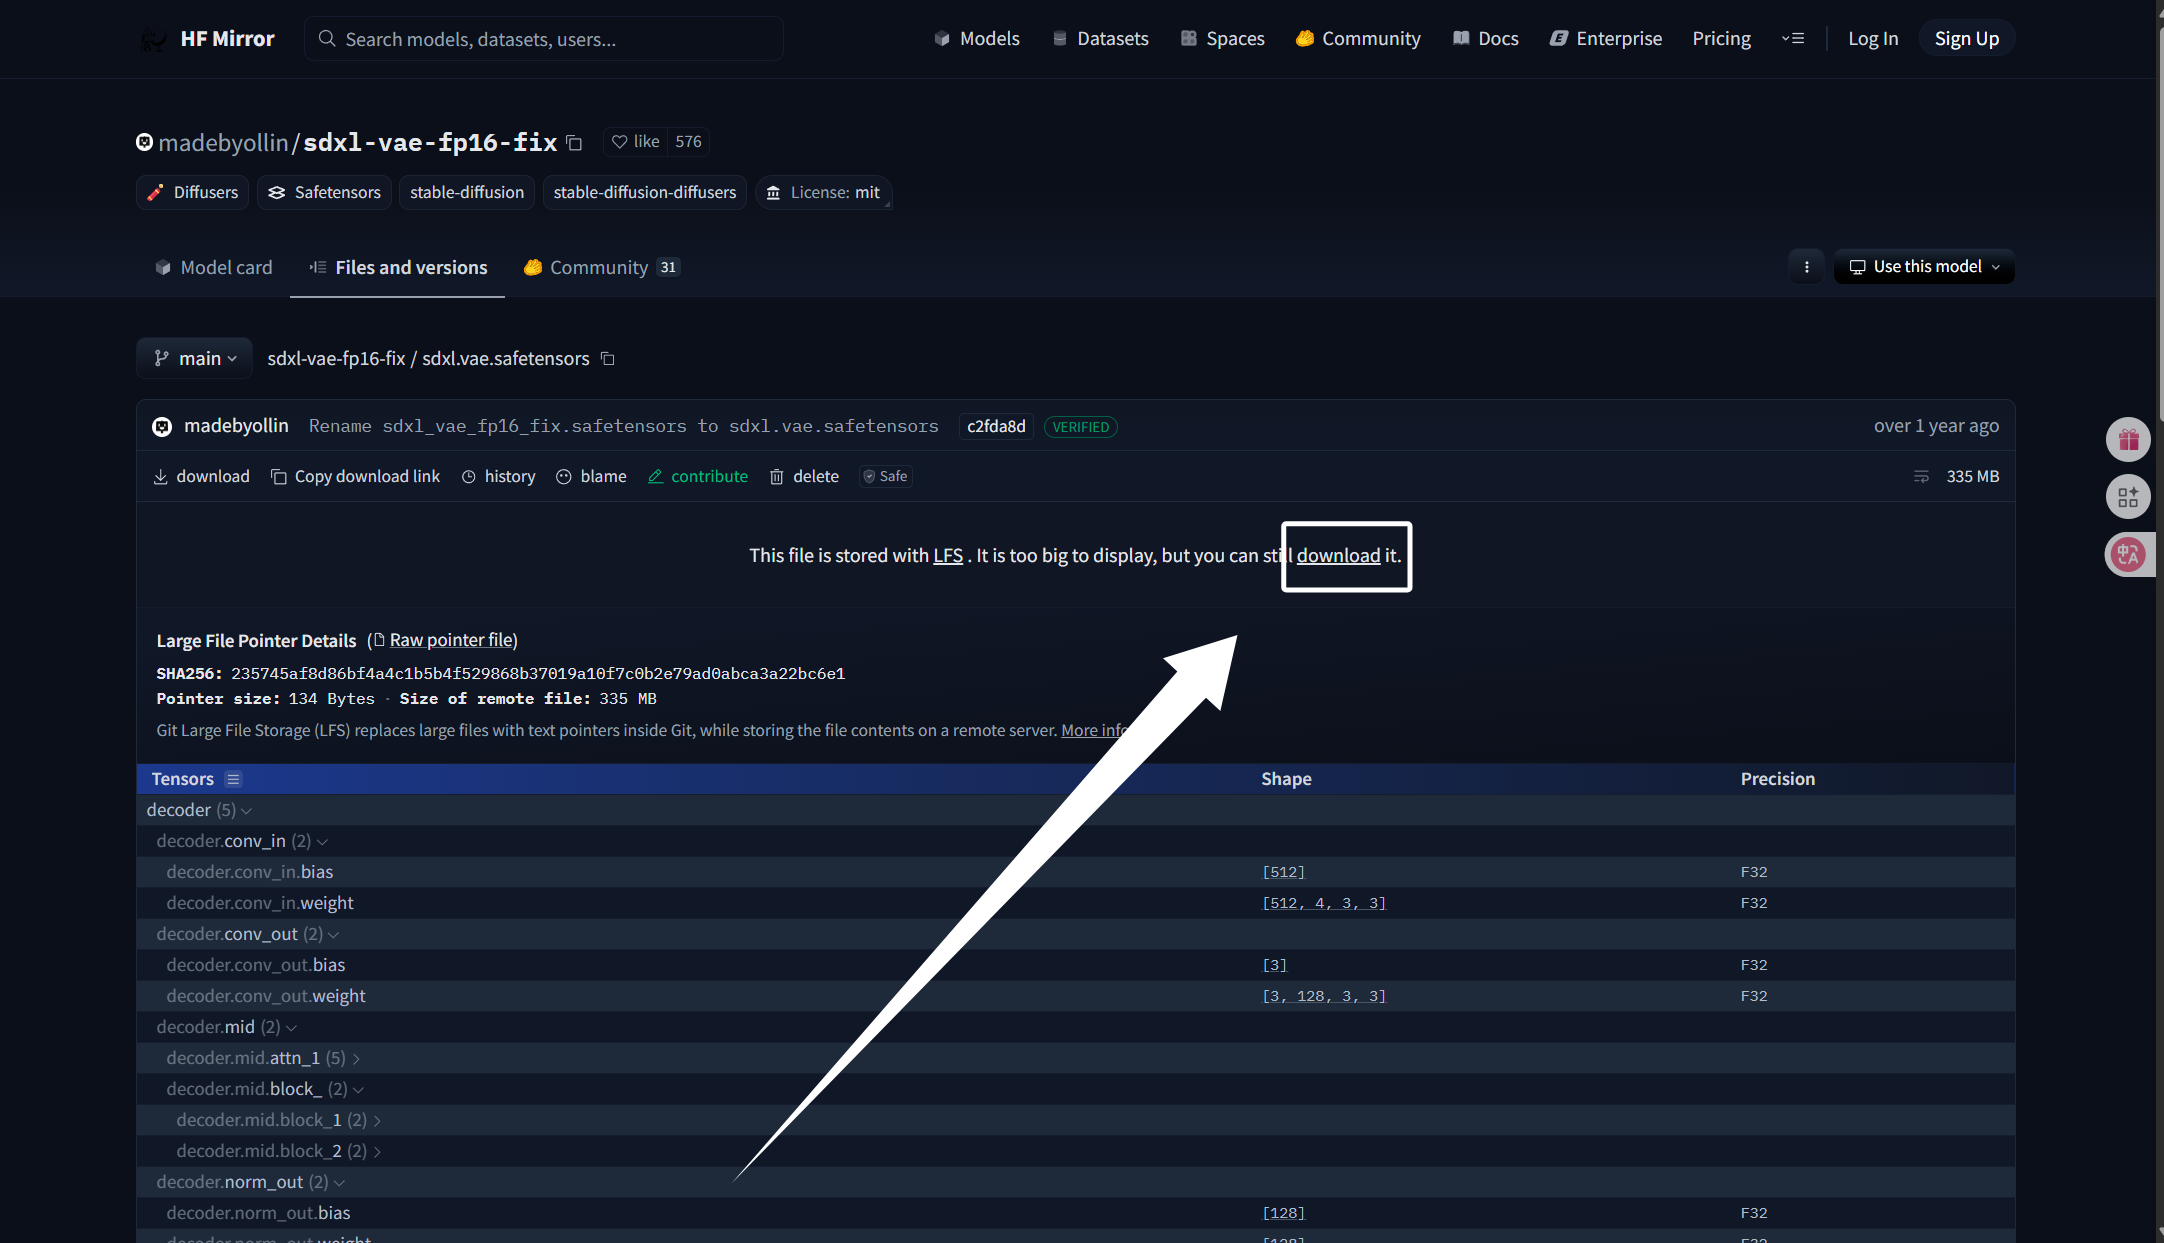Image resolution: width=2164 pixels, height=1243 pixels.
Task: Copy model name icon next to sdxl-vae-fp16-fix
Action: [574, 143]
